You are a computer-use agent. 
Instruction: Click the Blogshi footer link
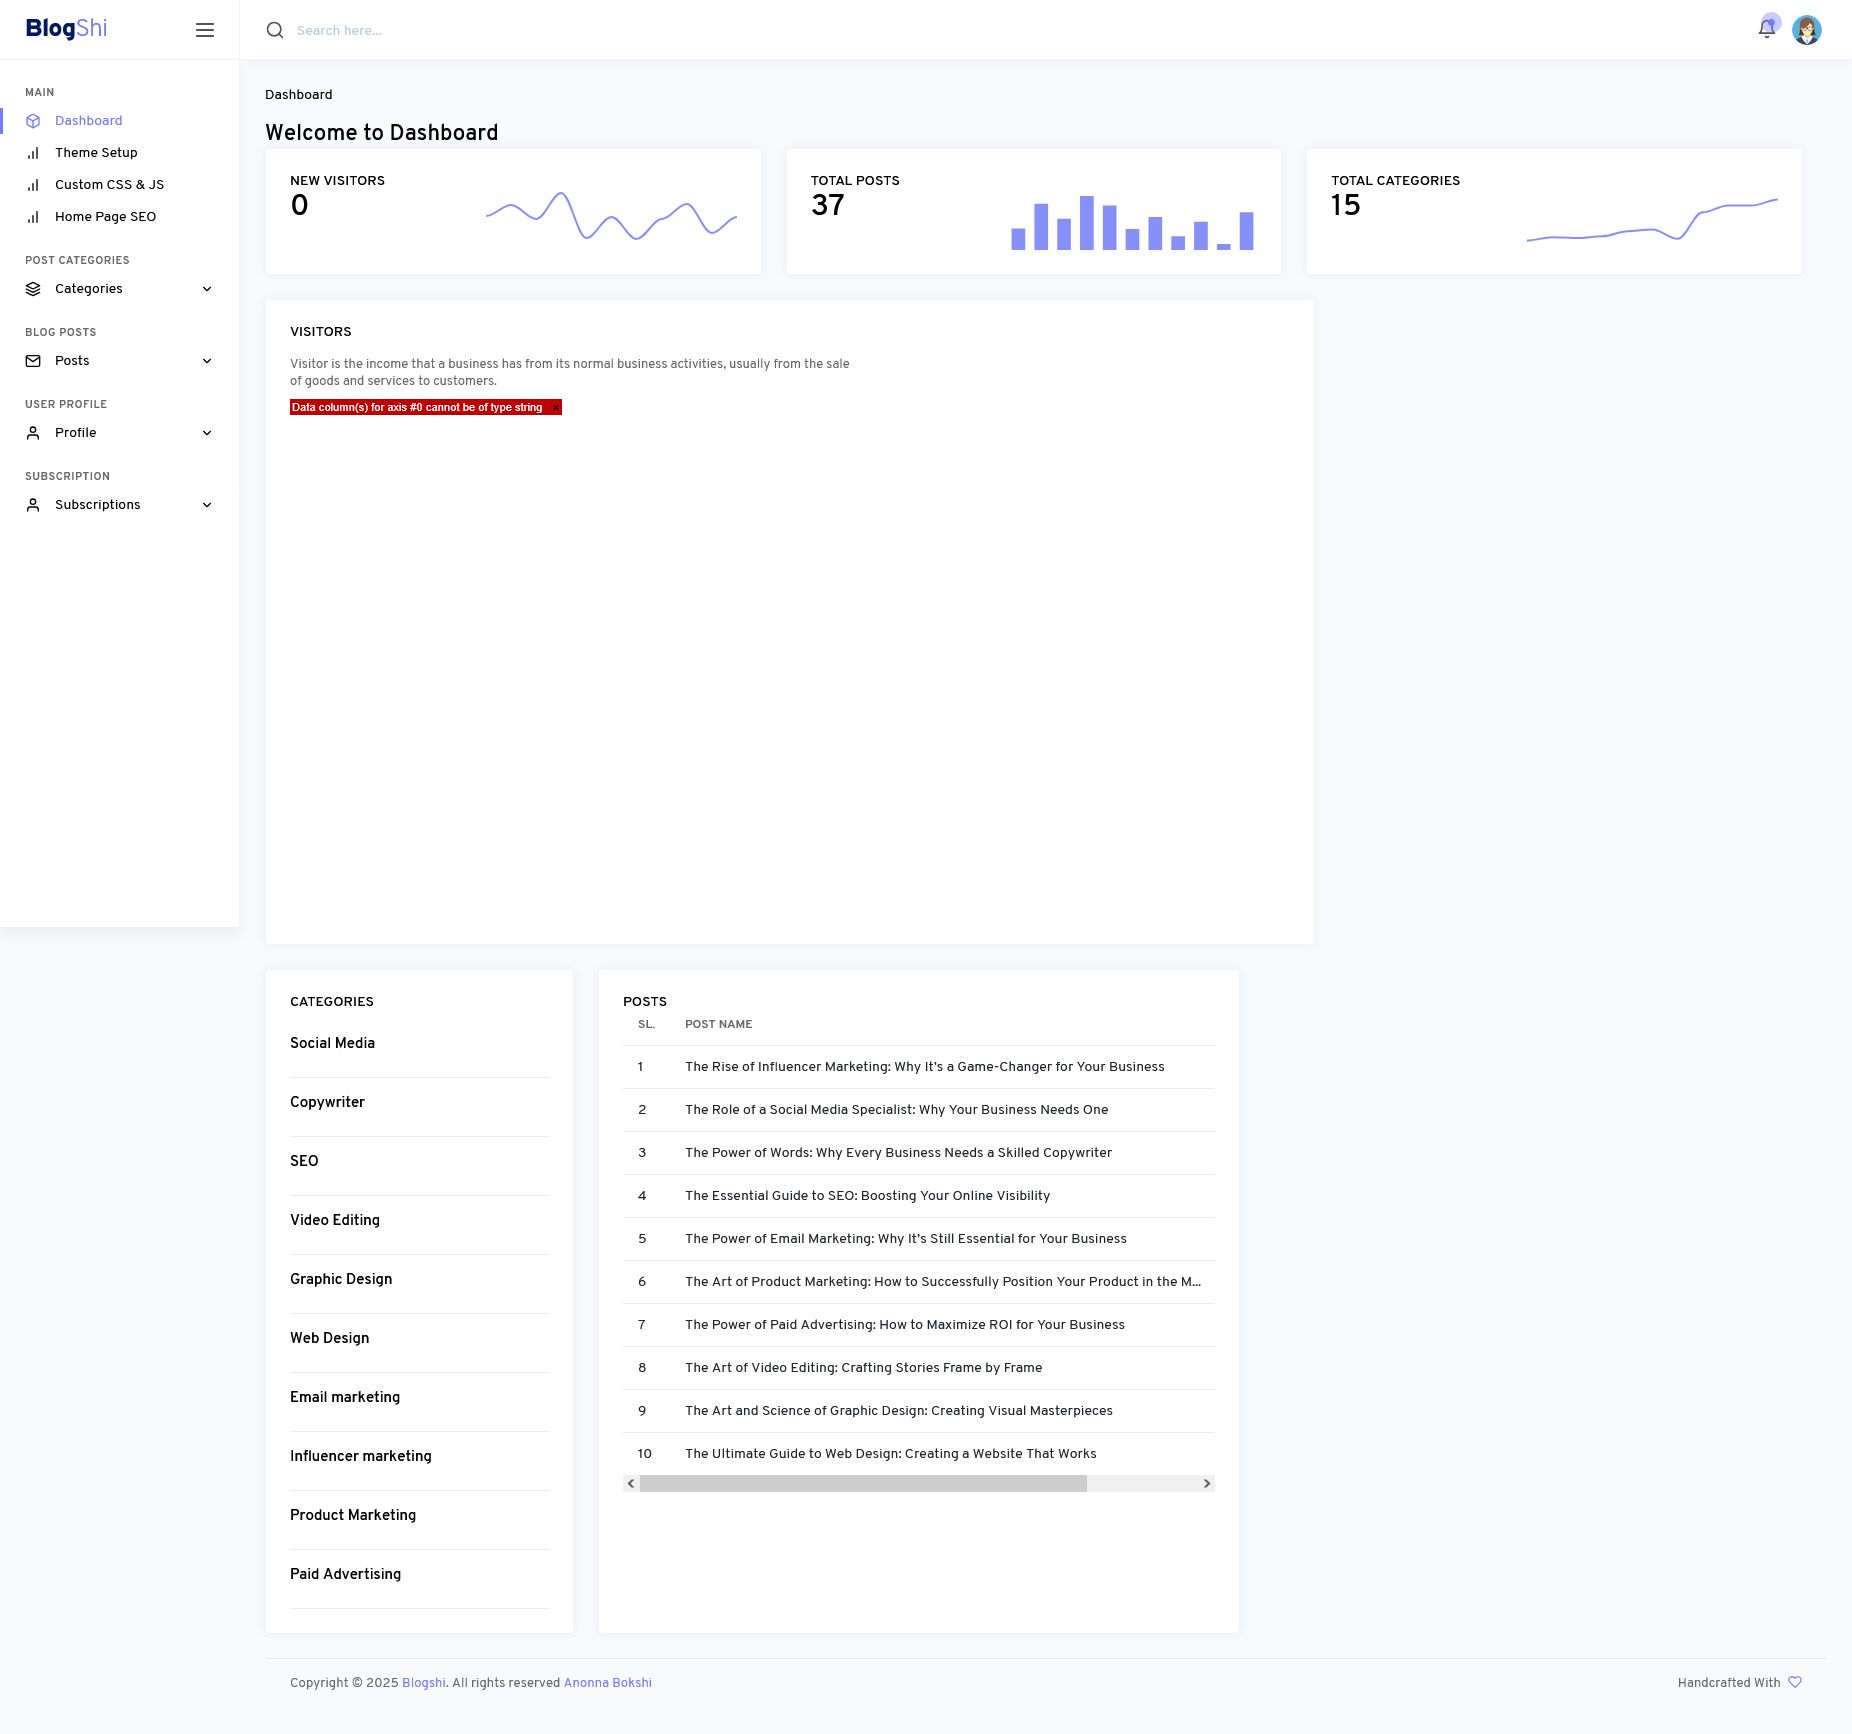click(424, 1683)
